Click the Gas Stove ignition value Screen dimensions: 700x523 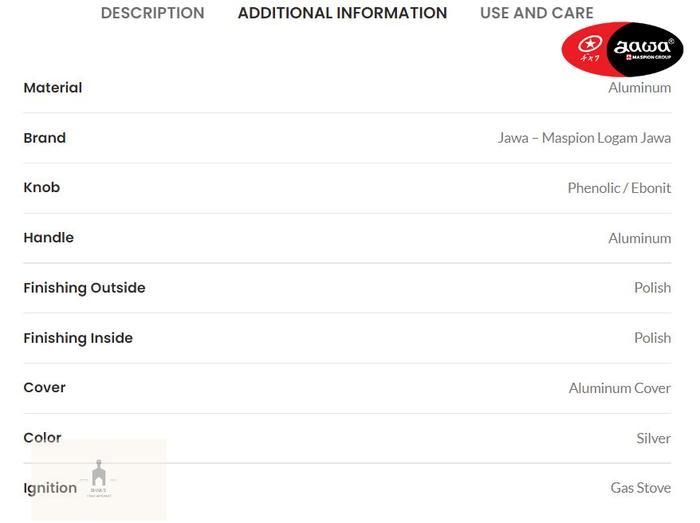coord(641,488)
